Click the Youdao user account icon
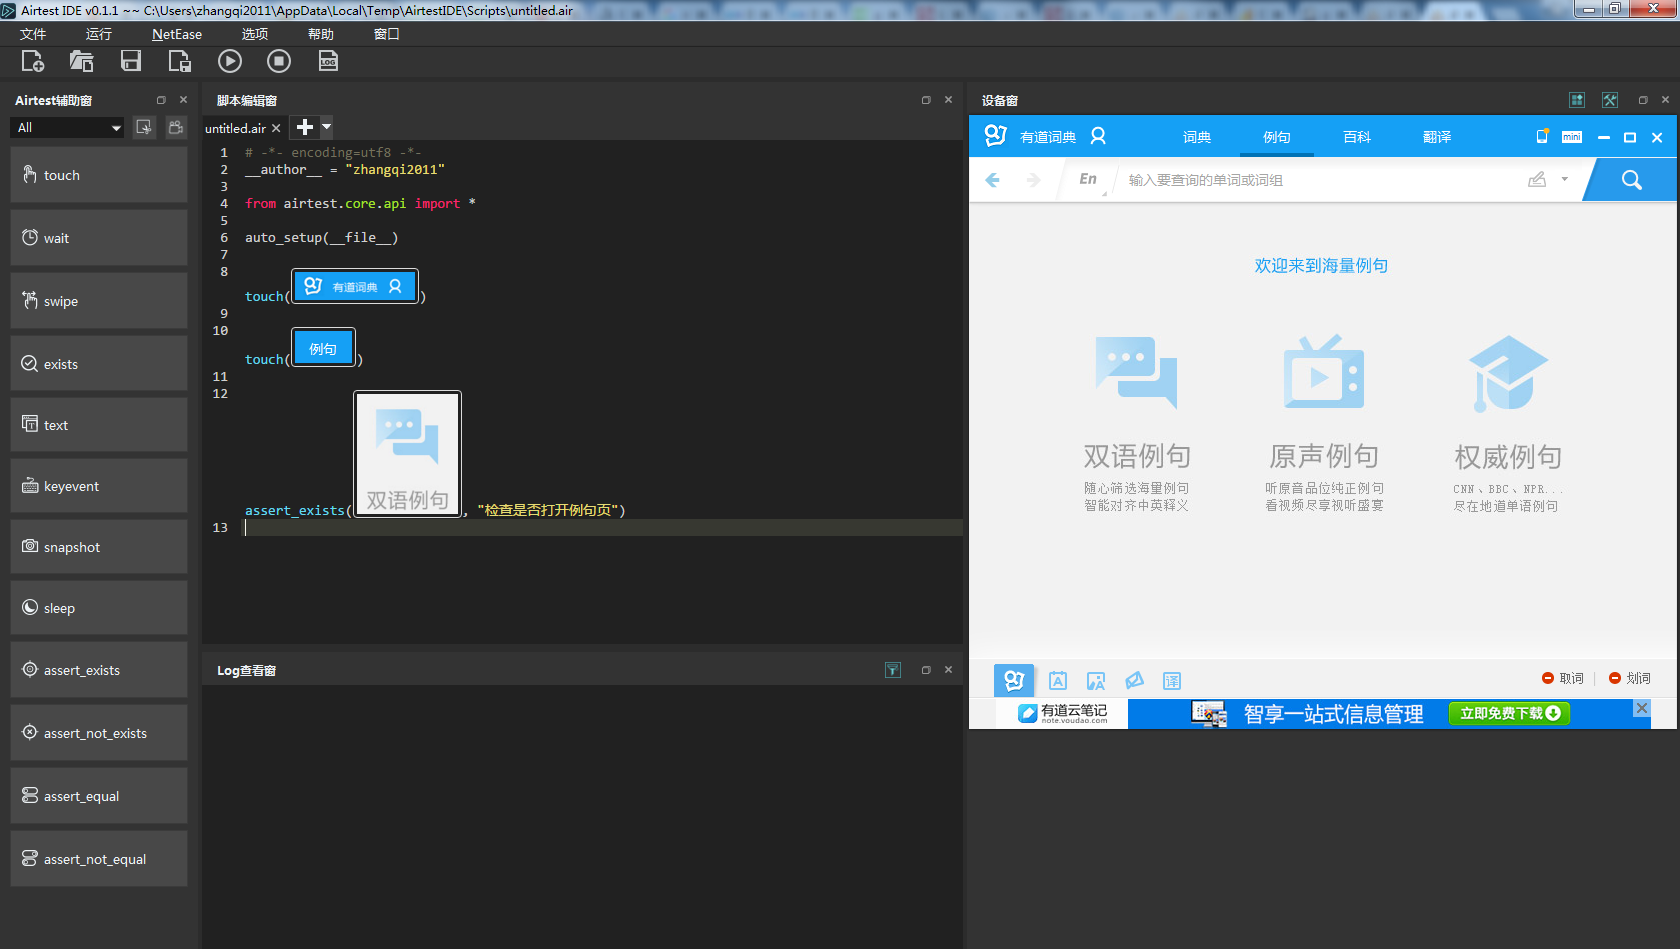Viewport: 1680px width, 949px height. pyautogui.click(x=1098, y=136)
